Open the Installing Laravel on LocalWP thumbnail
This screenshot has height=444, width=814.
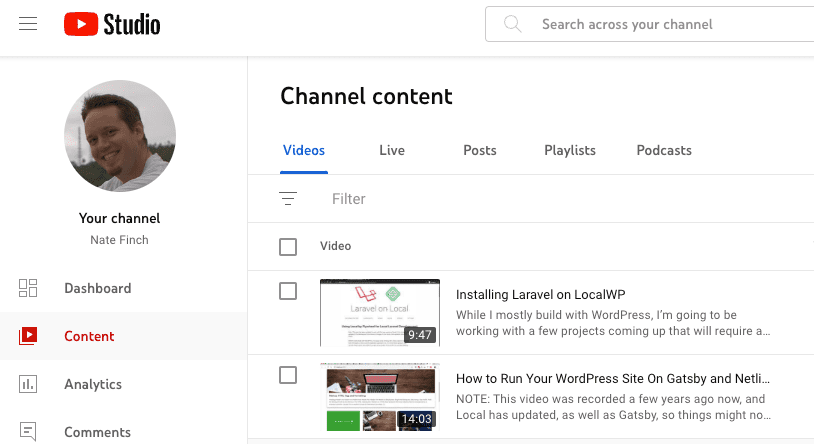pos(380,313)
